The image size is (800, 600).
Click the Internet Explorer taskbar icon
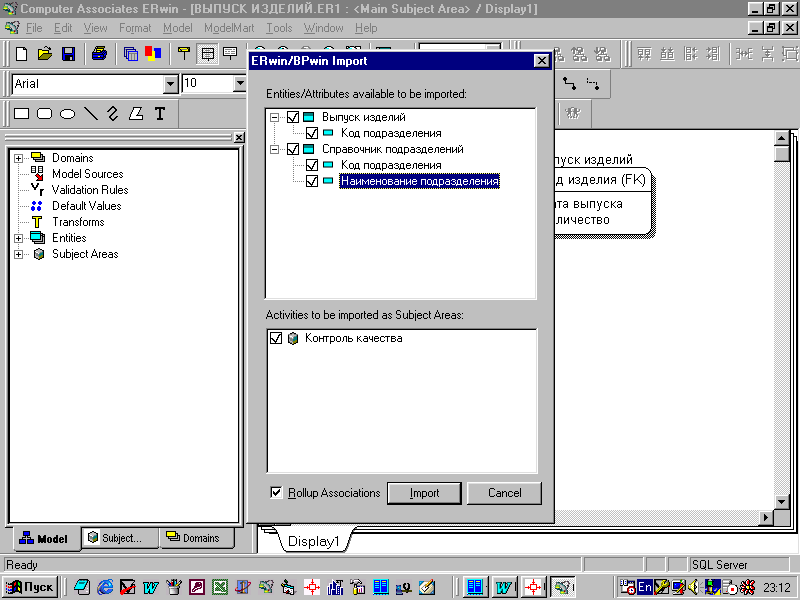tap(106, 587)
